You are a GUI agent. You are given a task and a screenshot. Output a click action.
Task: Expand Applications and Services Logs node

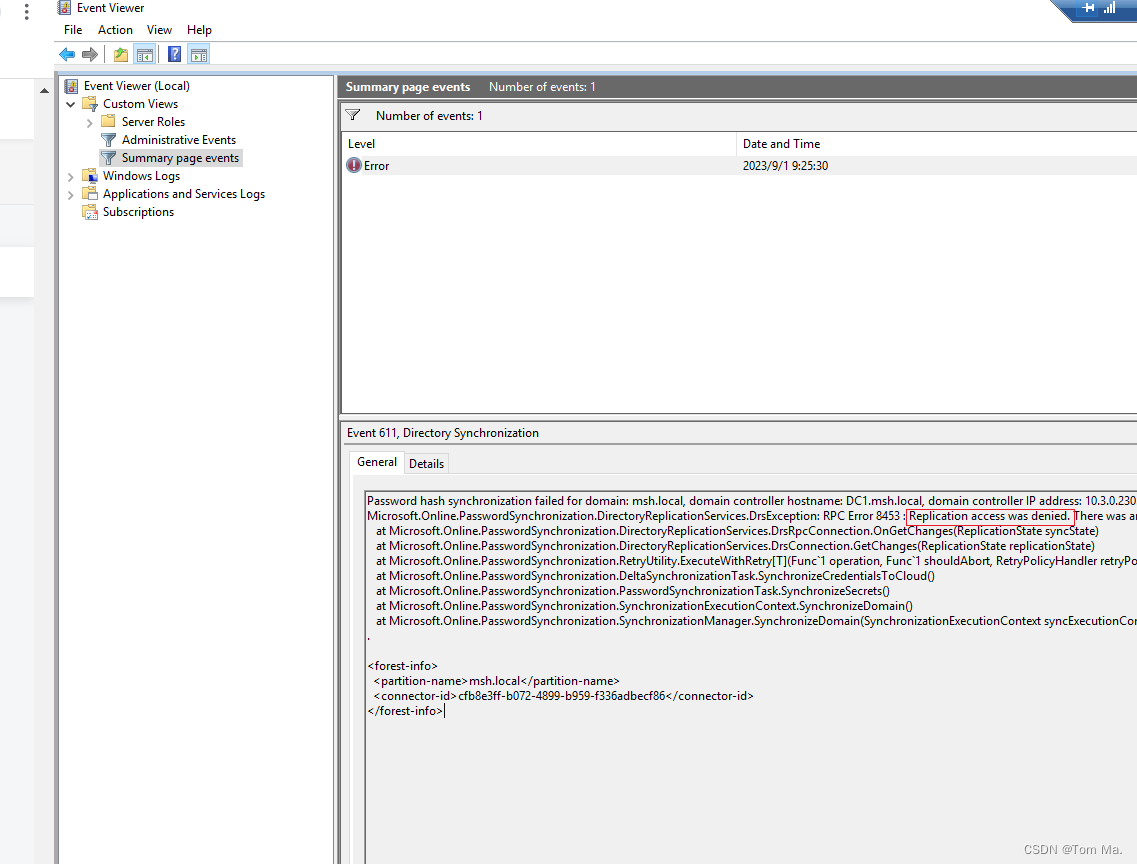[71, 195]
